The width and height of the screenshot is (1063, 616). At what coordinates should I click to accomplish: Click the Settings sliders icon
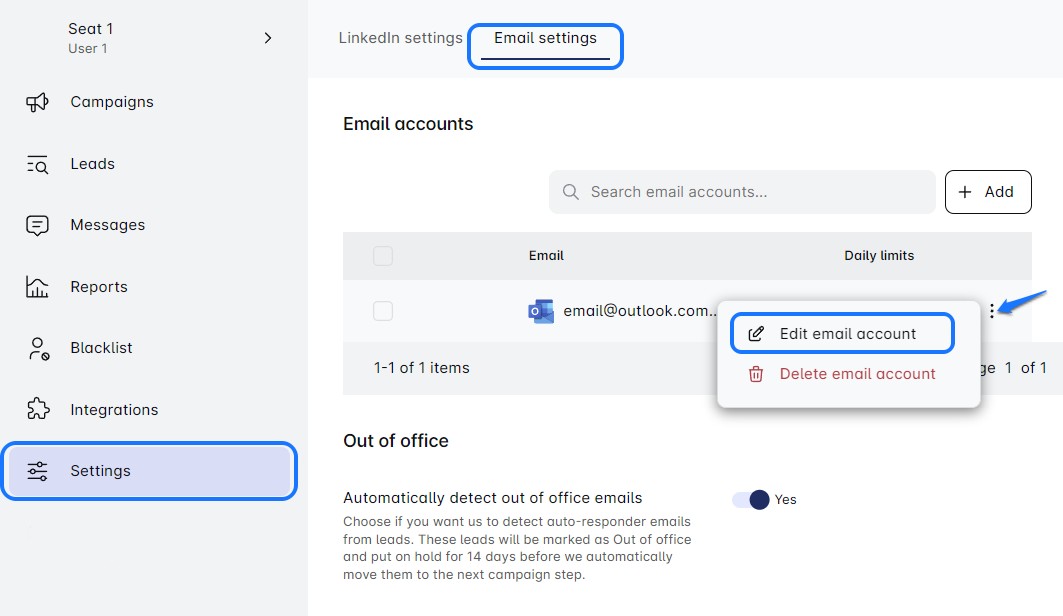pyautogui.click(x=37, y=471)
